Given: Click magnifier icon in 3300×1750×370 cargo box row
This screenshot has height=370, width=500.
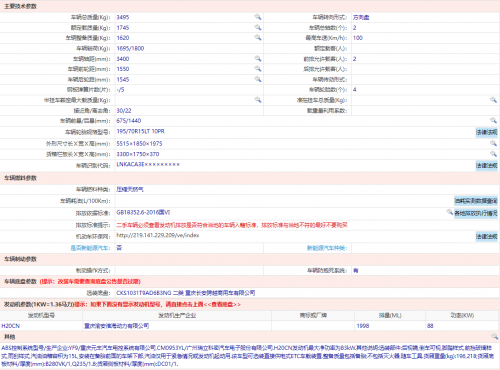Looking at the screenshot, I should click(493, 154).
